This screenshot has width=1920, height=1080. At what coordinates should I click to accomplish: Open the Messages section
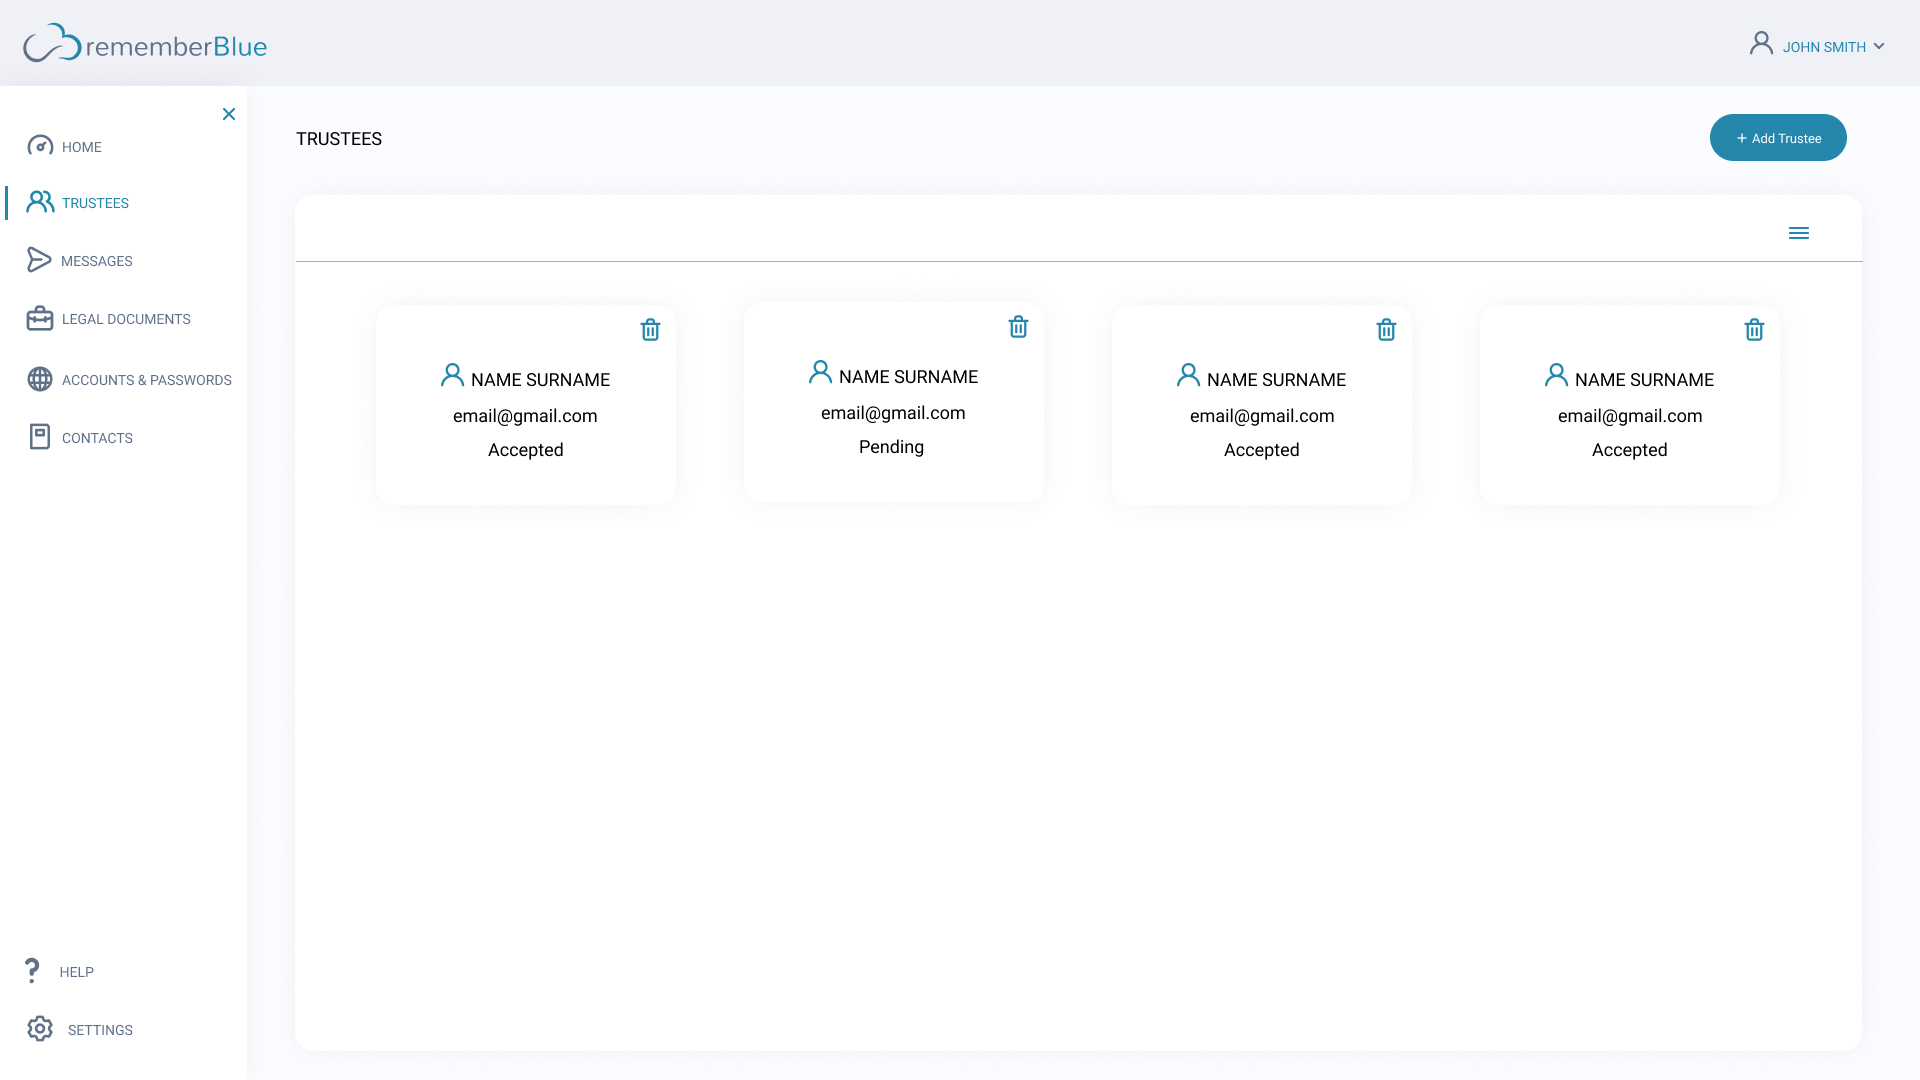[x=96, y=261]
